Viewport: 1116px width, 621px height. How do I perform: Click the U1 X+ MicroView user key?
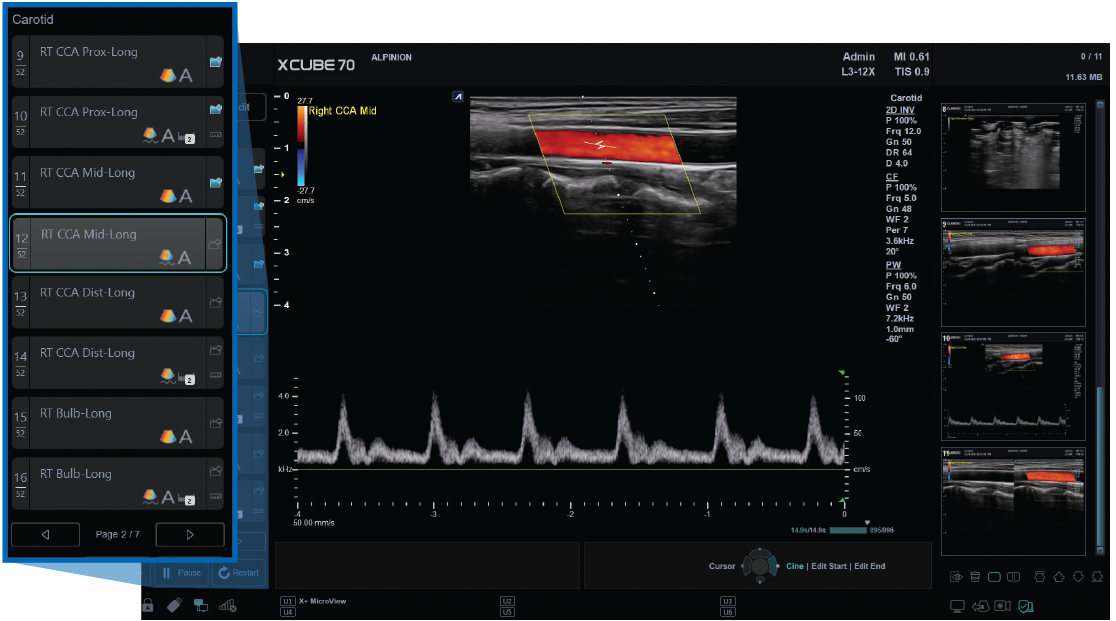click(314, 601)
